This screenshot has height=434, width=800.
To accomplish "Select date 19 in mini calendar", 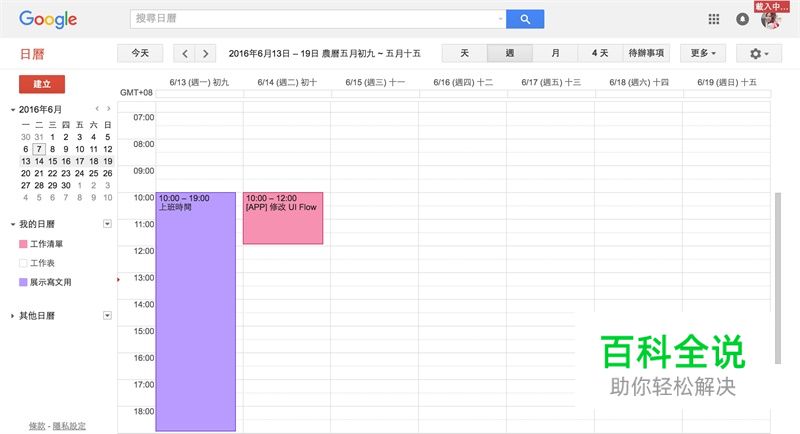I will click(x=108, y=161).
